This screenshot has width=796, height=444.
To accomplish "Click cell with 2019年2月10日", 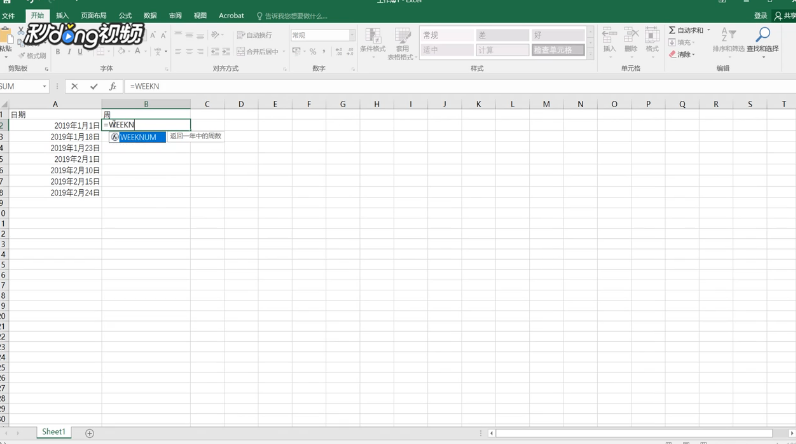I will pos(55,170).
